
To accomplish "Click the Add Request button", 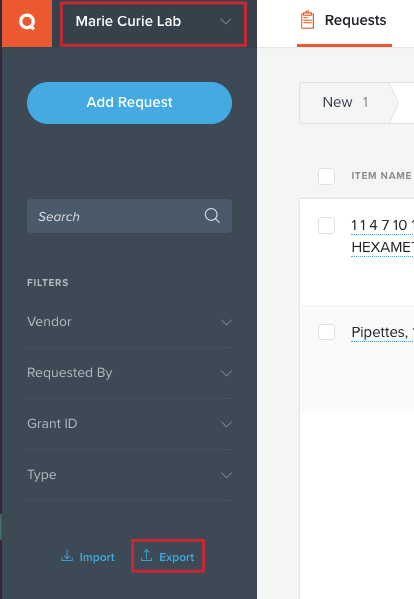I will coord(129,103).
